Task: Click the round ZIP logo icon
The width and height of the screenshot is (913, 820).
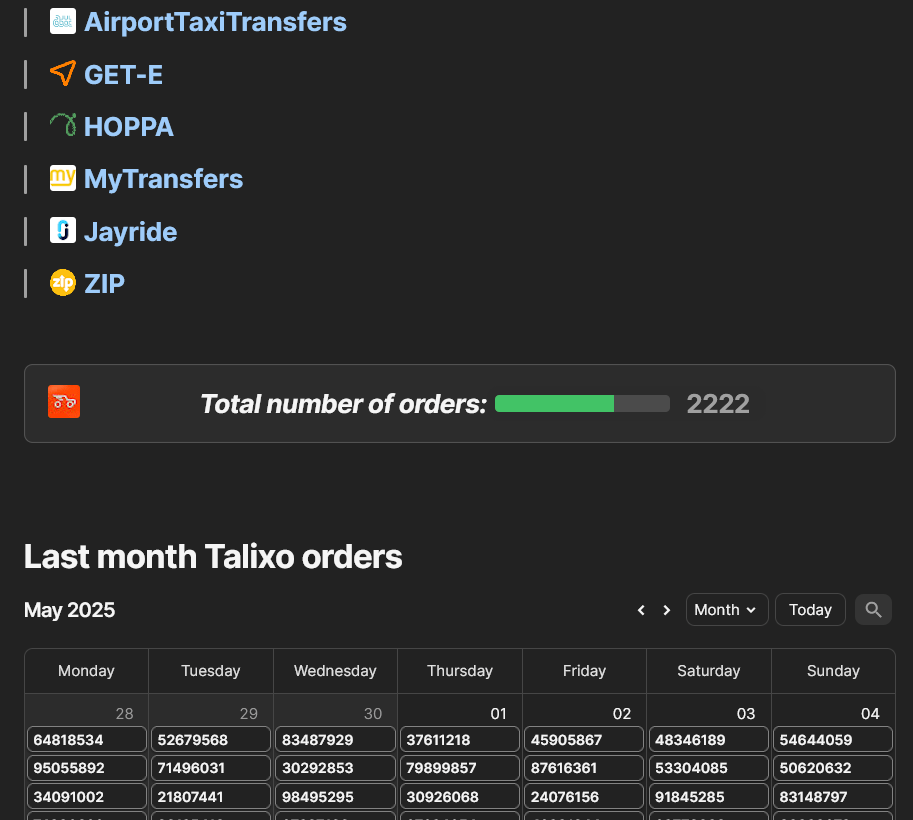Action: point(63,283)
